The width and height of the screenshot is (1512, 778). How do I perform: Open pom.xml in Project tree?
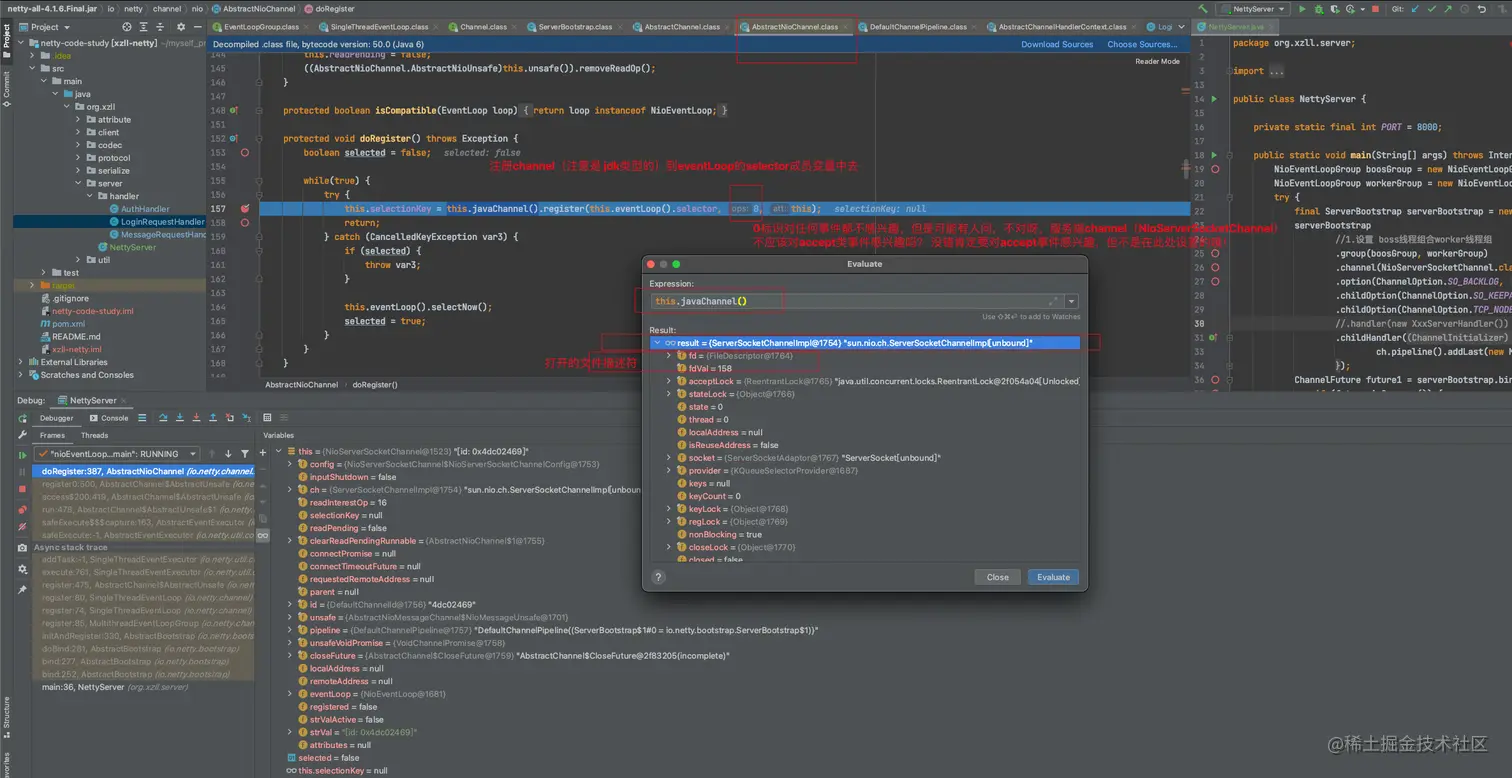[x=68, y=324]
